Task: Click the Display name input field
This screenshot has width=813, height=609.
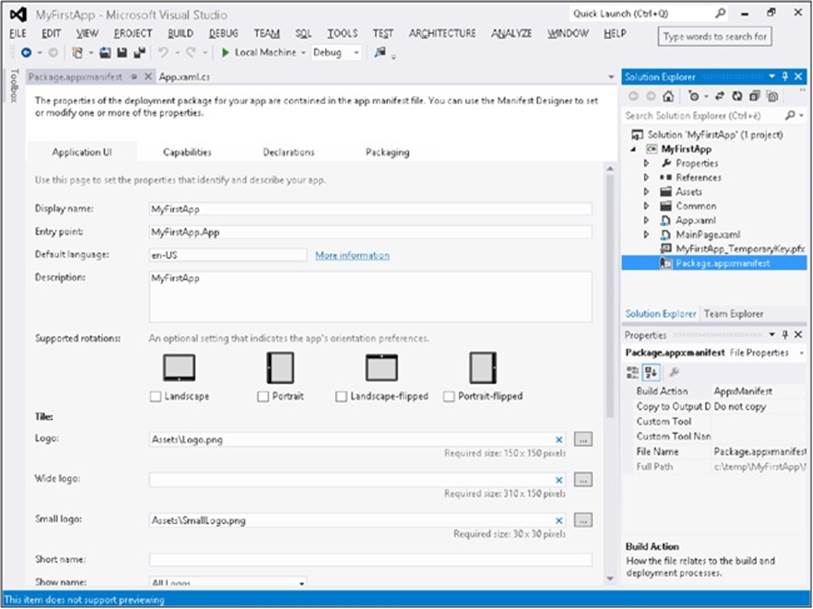Action: click(x=370, y=209)
